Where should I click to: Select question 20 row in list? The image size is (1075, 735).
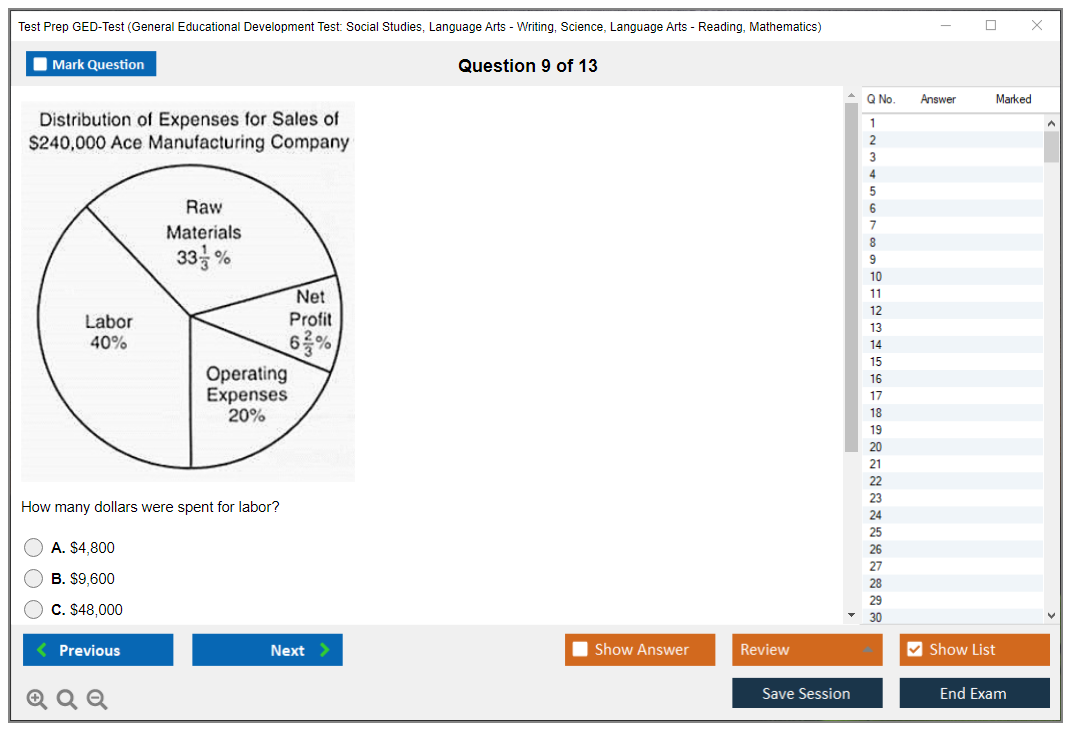tap(876, 447)
